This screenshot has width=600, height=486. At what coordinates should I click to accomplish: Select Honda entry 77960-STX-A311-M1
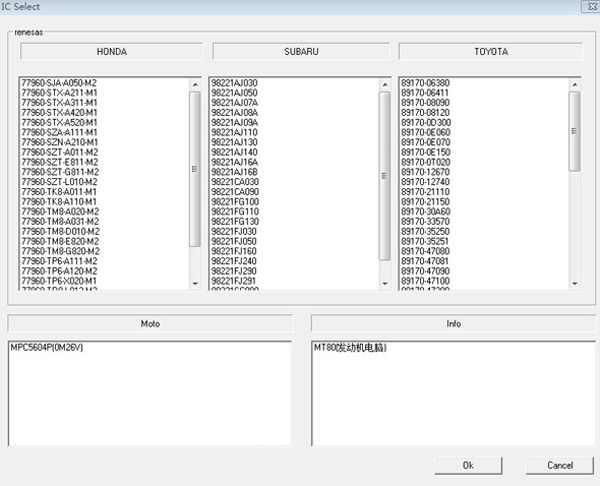tap(59, 103)
